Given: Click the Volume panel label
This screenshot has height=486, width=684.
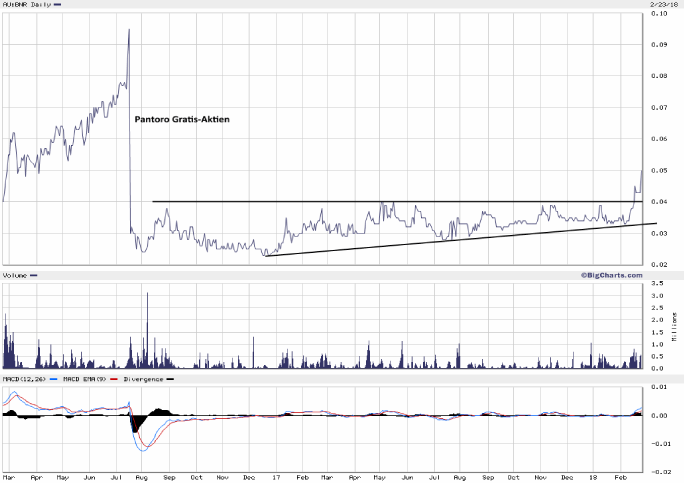Looking at the screenshot, I should coord(14,275).
